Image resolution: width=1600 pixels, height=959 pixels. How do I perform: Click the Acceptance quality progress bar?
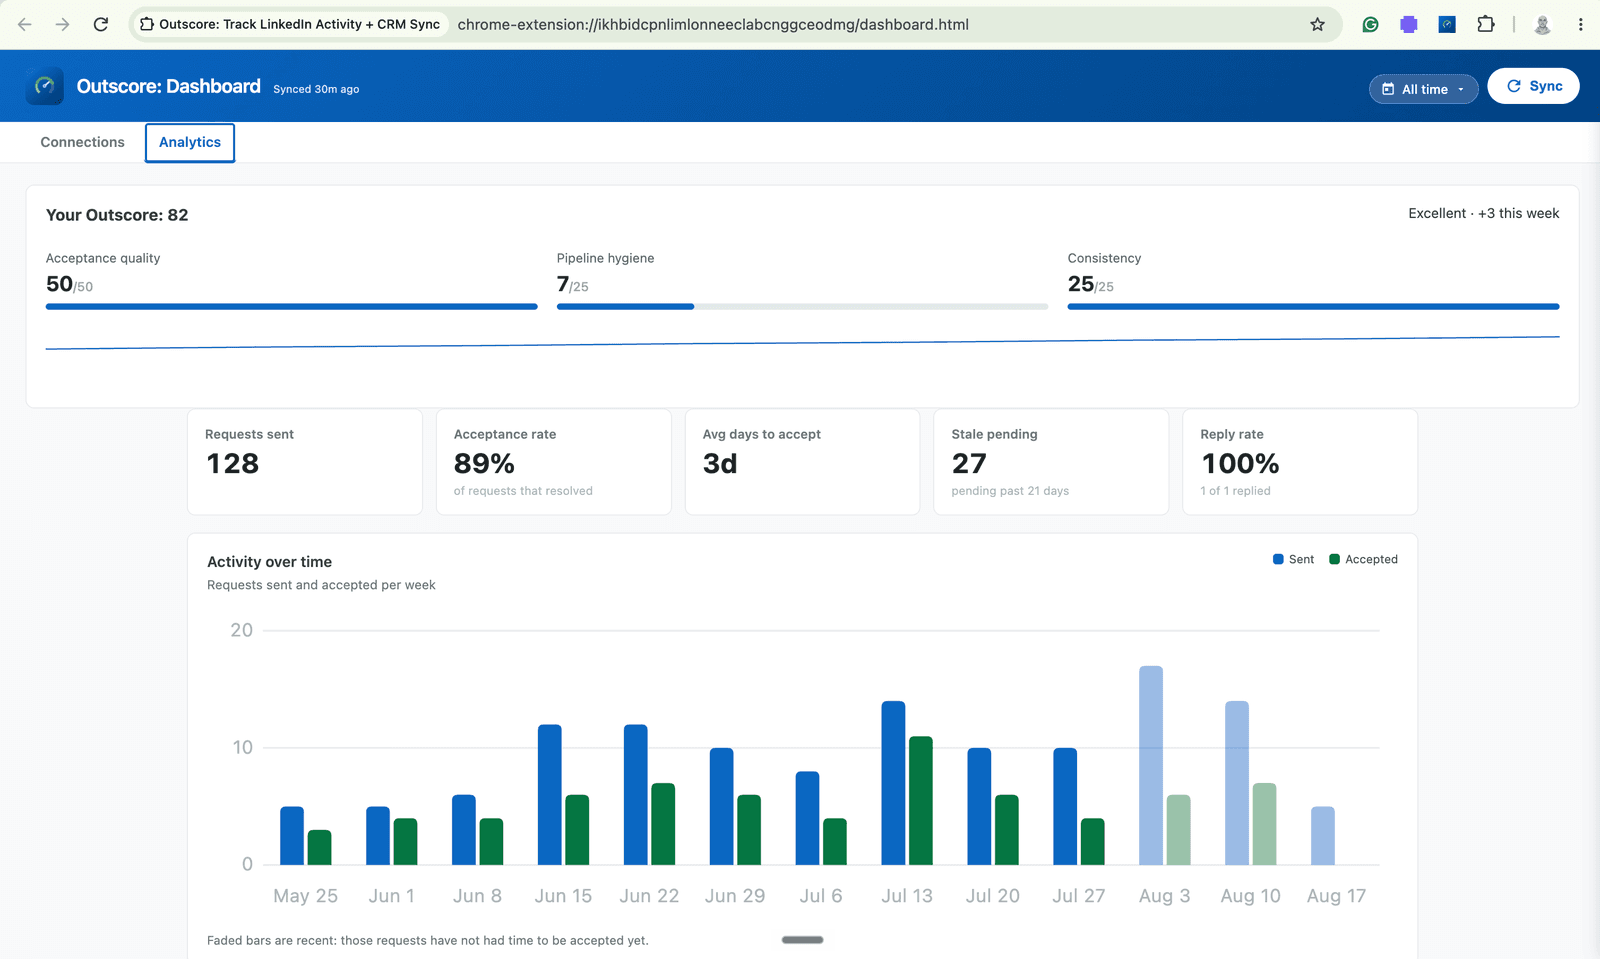click(x=291, y=307)
